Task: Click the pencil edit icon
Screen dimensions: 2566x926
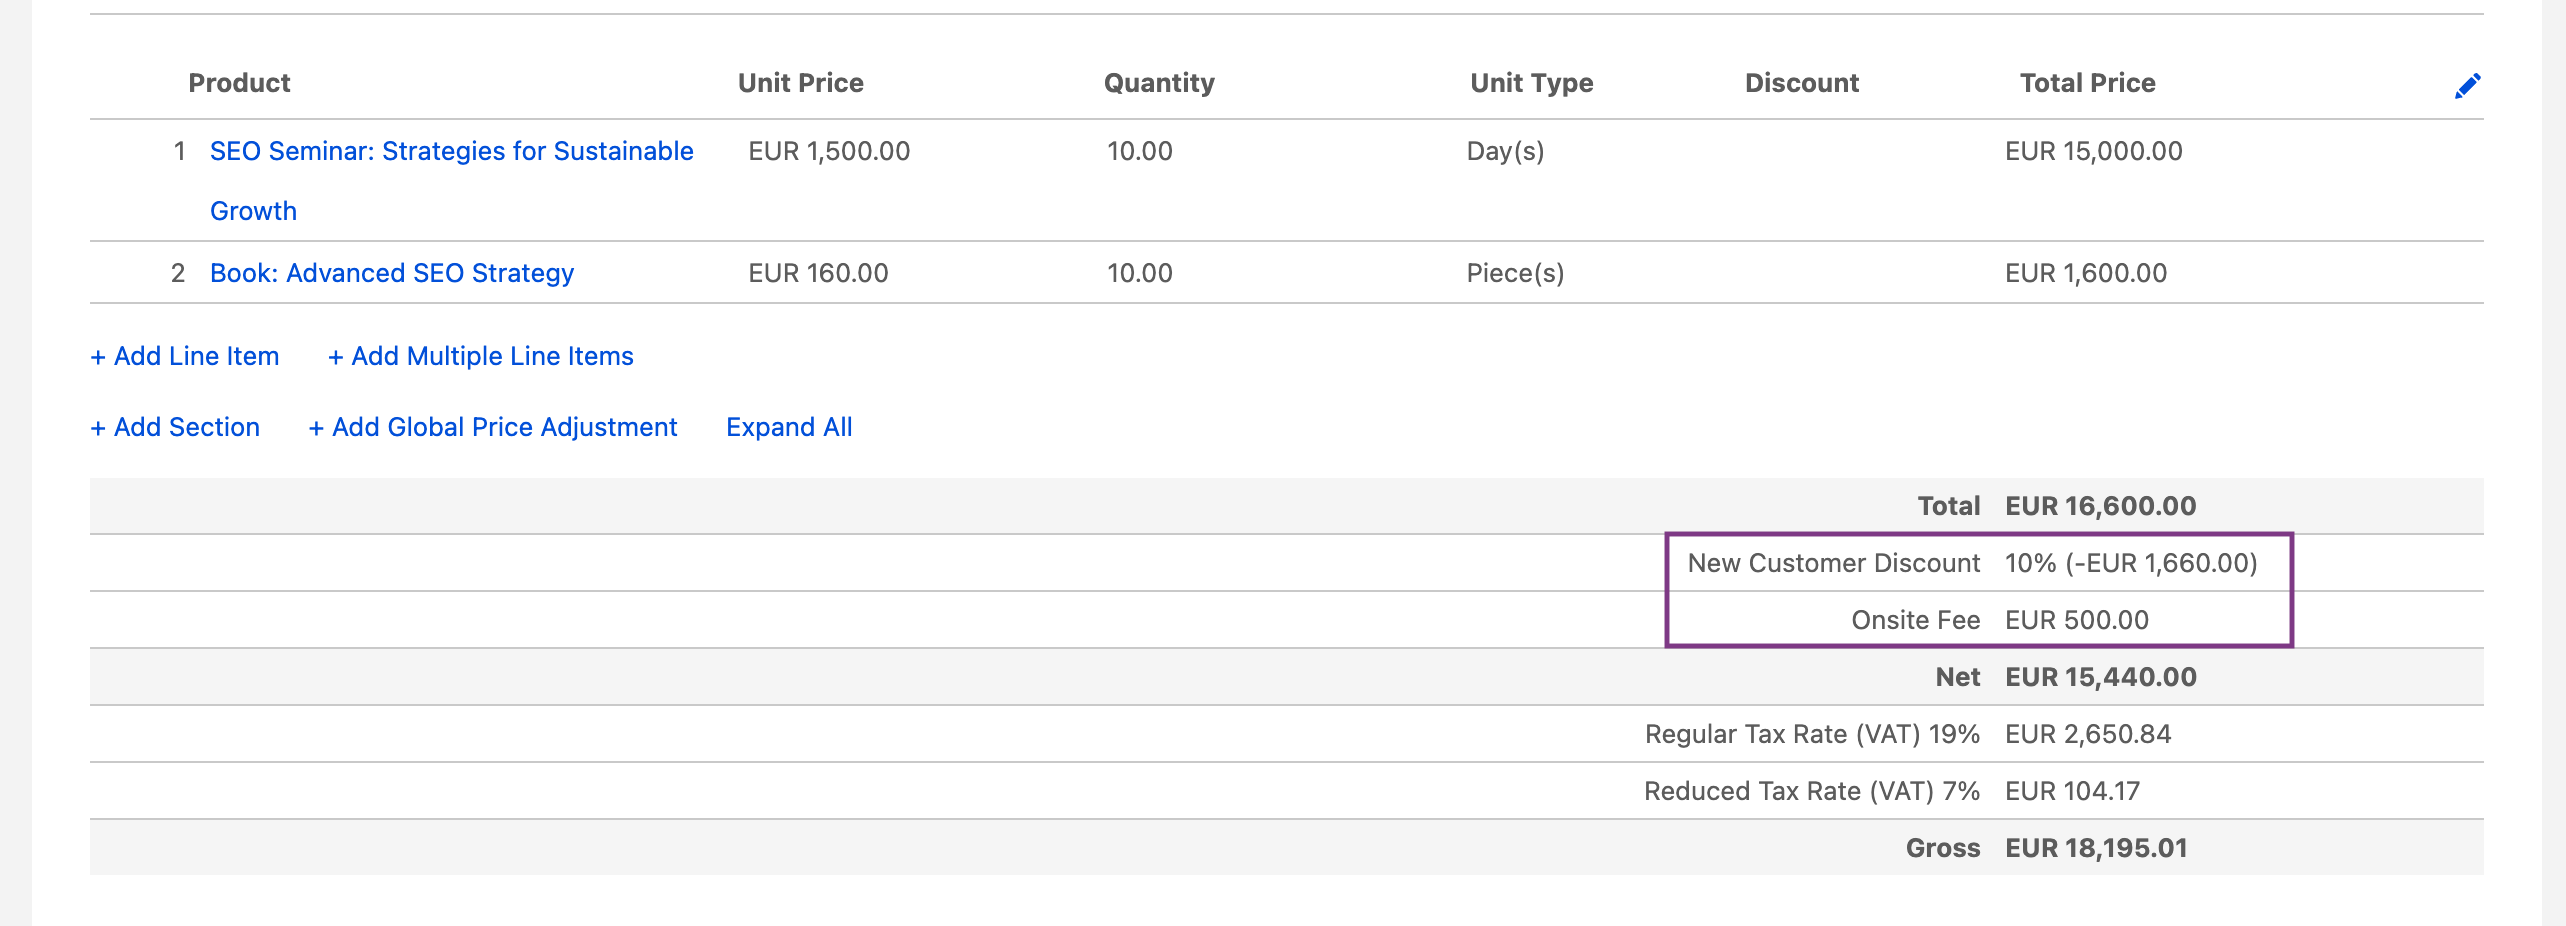Action: [x=2467, y=86]
